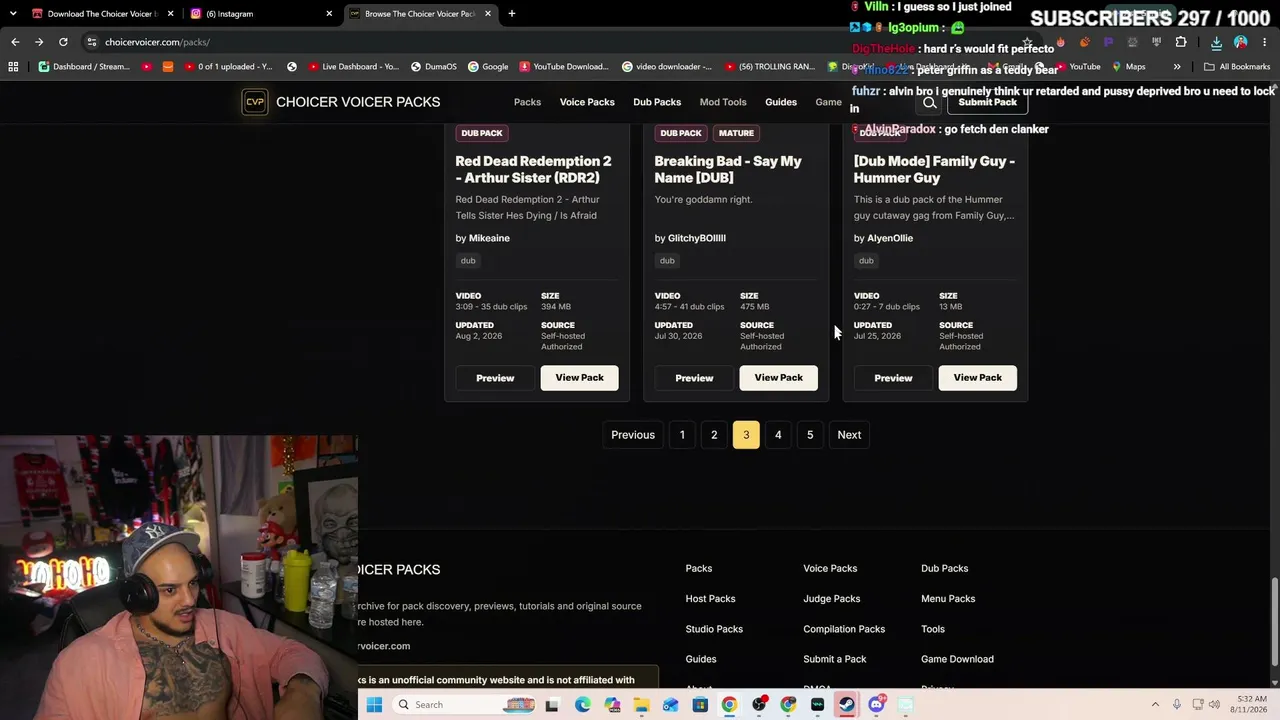Preview the Family Guy Hummer Guy pack
Image resolution: width=1280 pixels, height=720 pixels.
[893, 378]
